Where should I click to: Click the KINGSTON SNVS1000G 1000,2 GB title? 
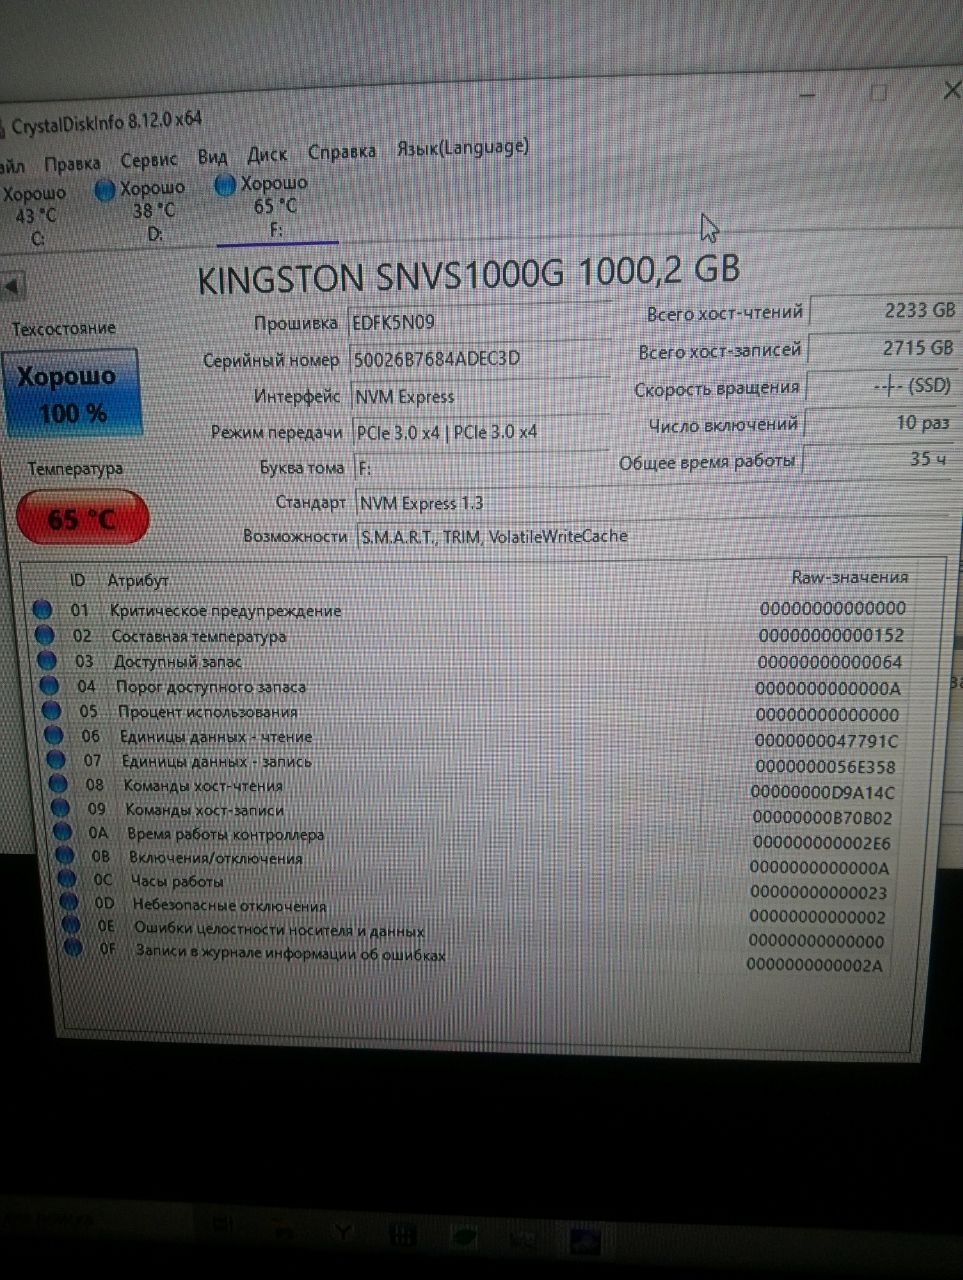tap(468, 273)
